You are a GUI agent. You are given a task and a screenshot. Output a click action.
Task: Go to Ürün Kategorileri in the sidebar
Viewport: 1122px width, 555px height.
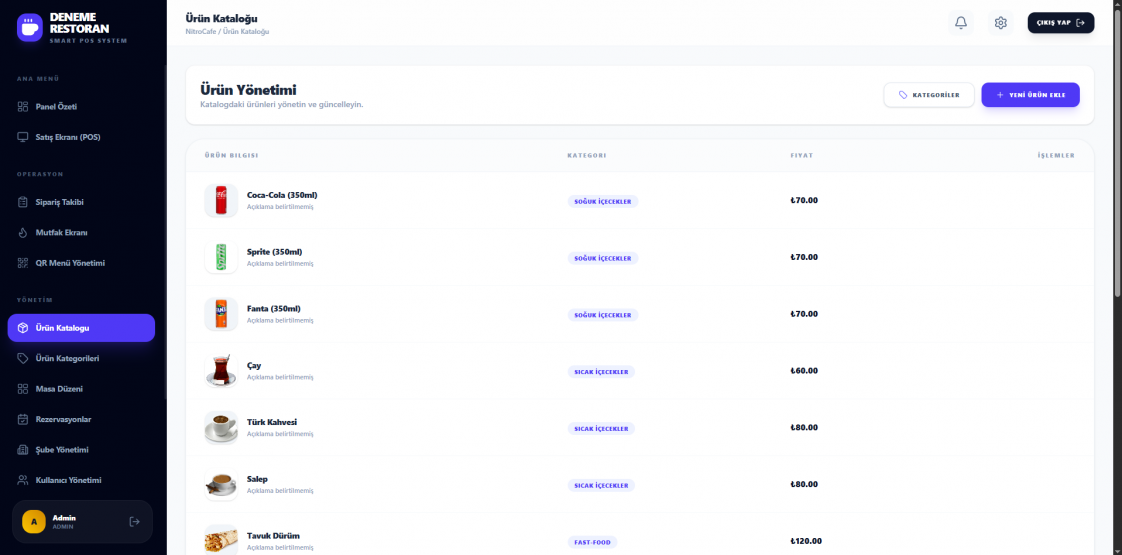click(66, 358)
